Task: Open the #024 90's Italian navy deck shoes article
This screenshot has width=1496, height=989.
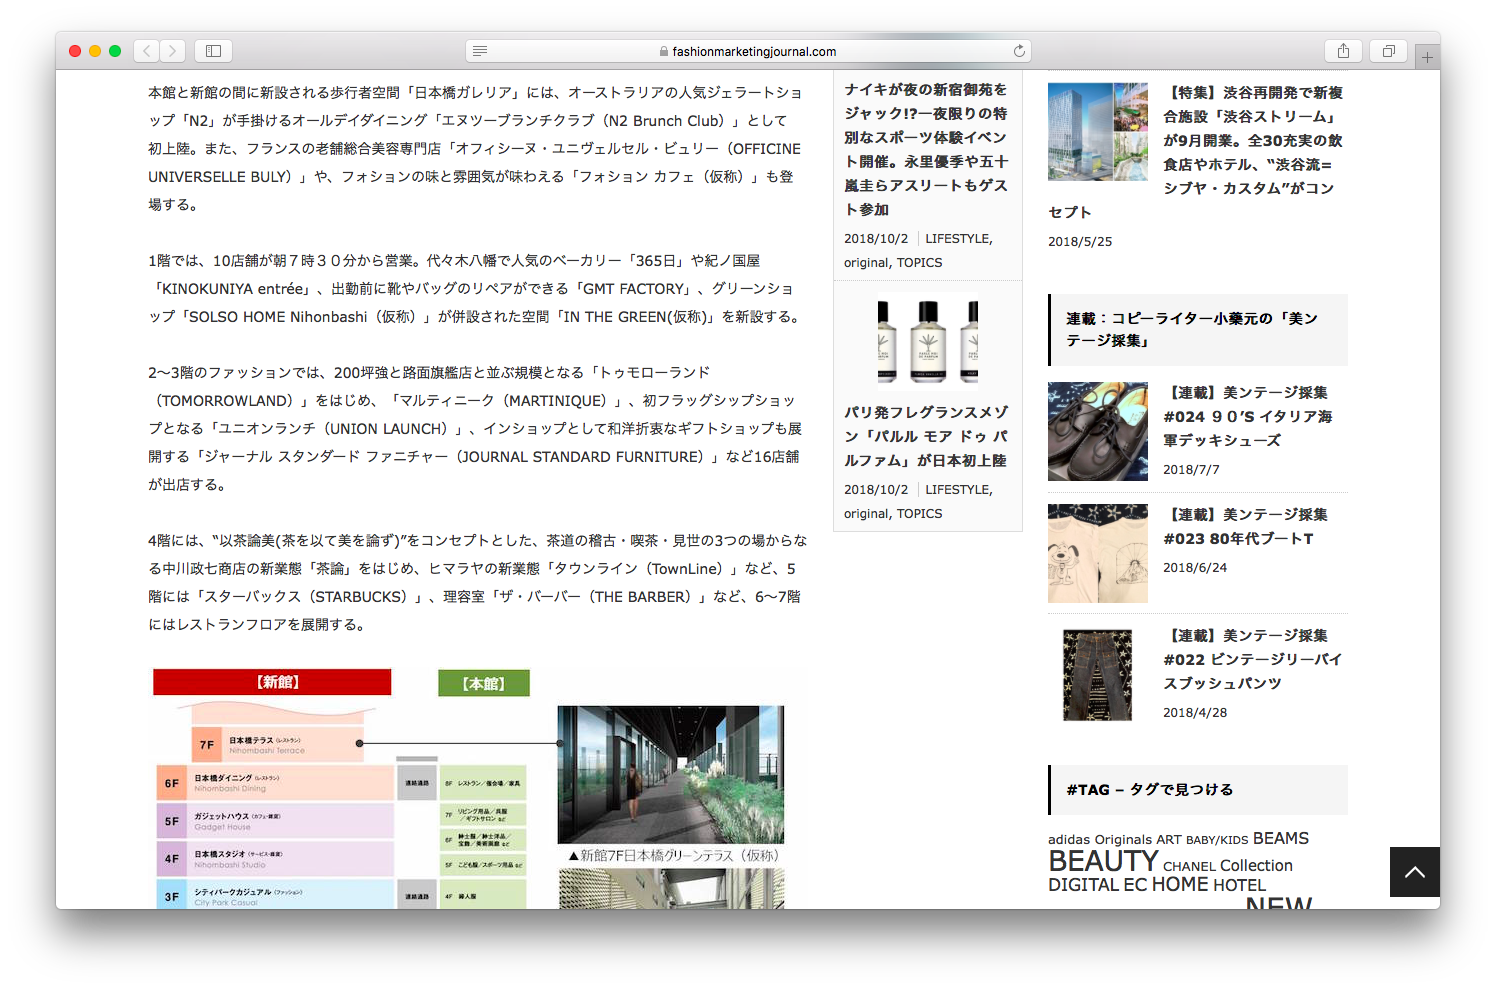Action: pyautogui.click(x=1248, y=416)
